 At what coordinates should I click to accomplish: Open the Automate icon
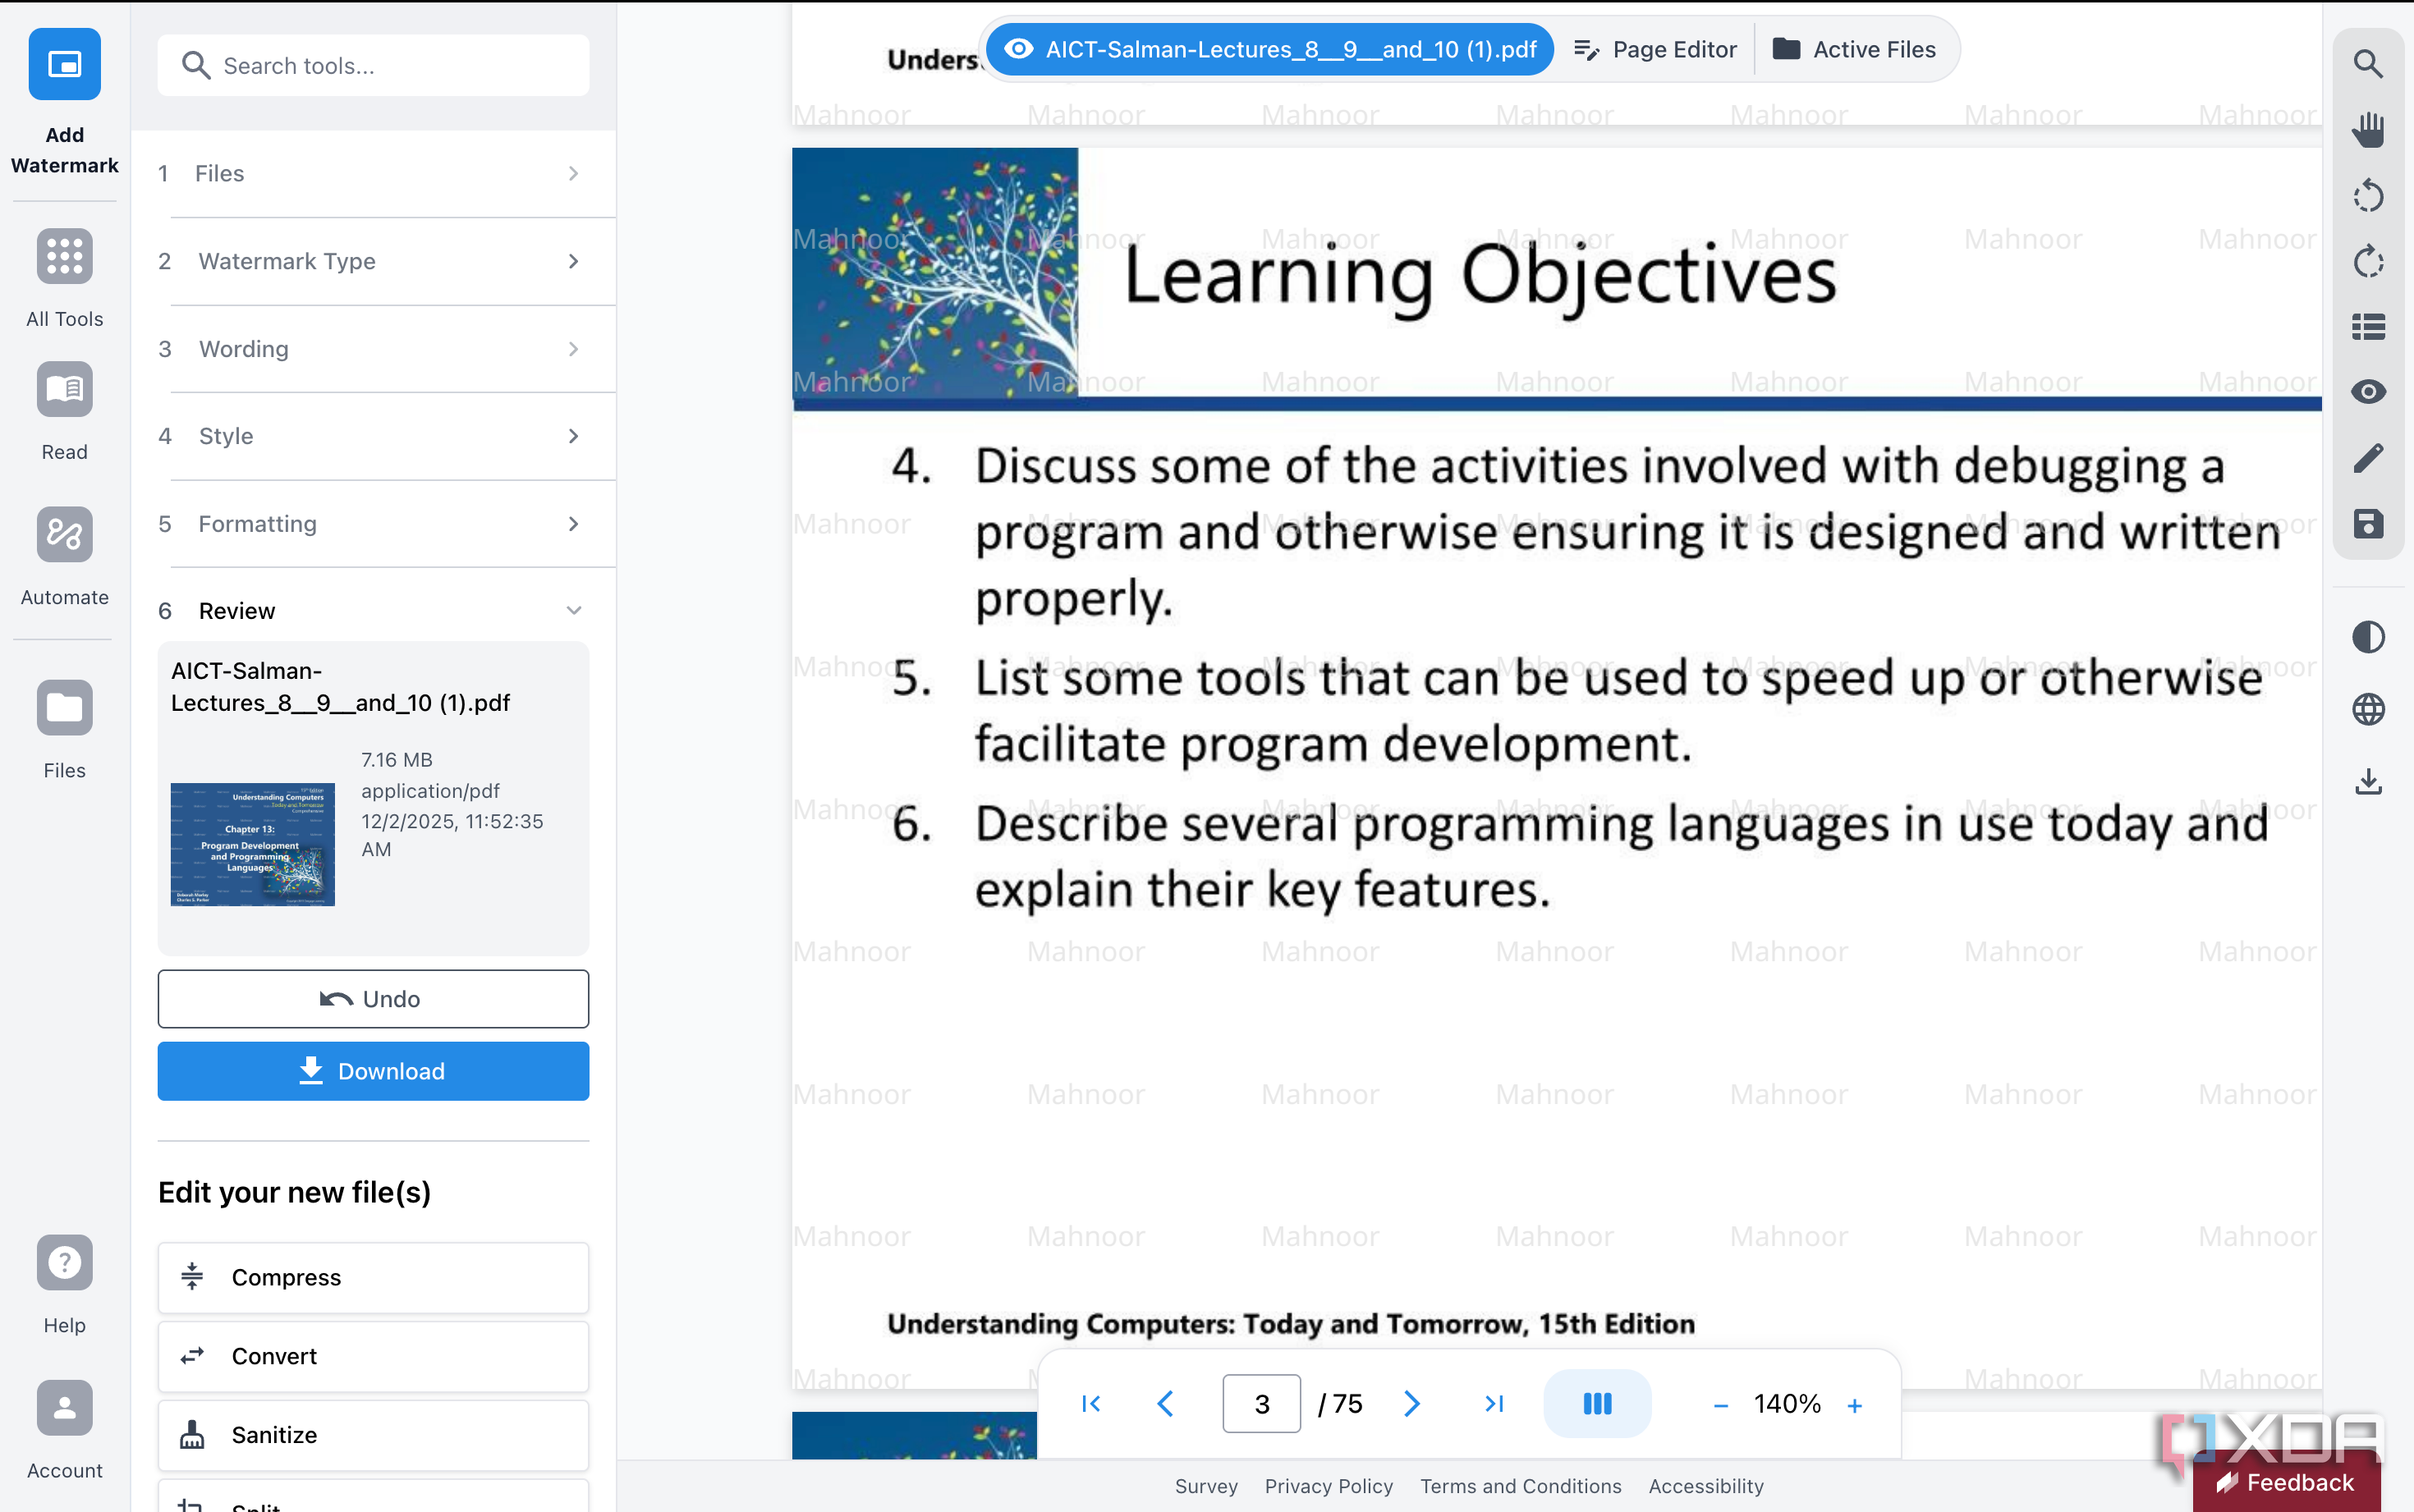64,534
